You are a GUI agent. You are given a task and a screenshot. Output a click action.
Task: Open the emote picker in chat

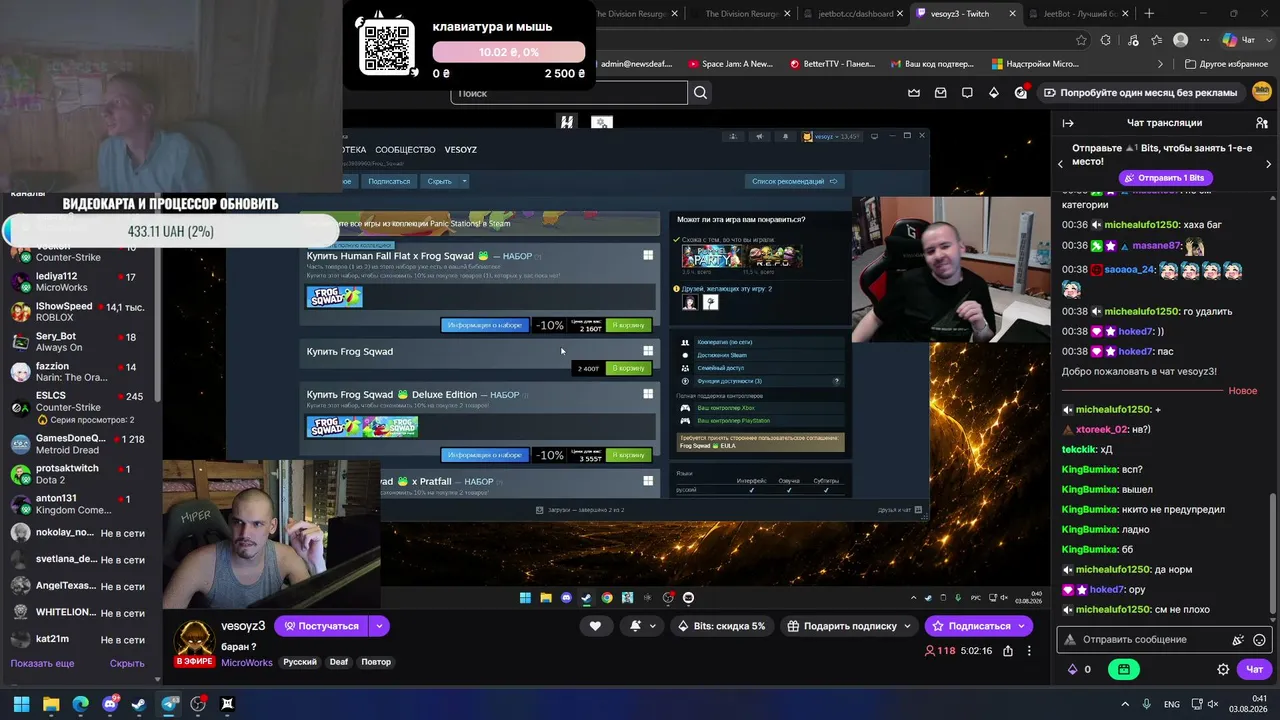pyautogui.click(x=1260, y=640)
